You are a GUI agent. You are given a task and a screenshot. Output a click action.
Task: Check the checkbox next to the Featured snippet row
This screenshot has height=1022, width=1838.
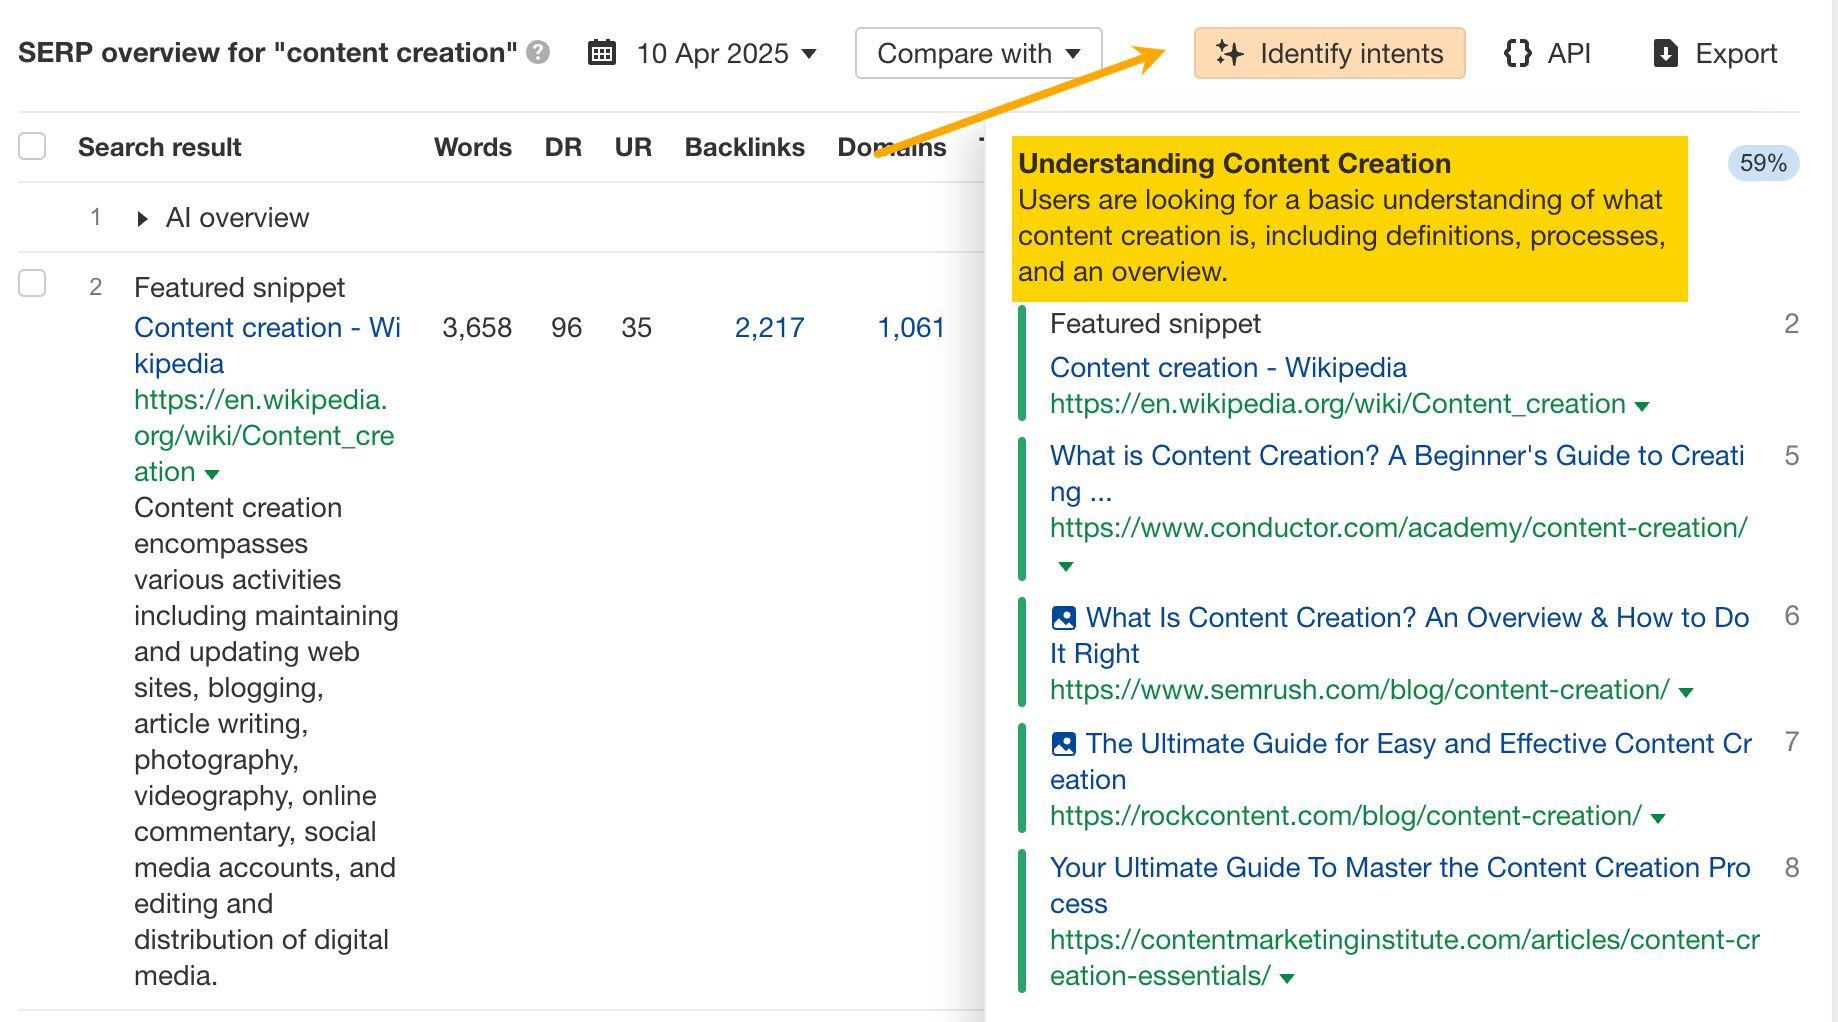32,284
